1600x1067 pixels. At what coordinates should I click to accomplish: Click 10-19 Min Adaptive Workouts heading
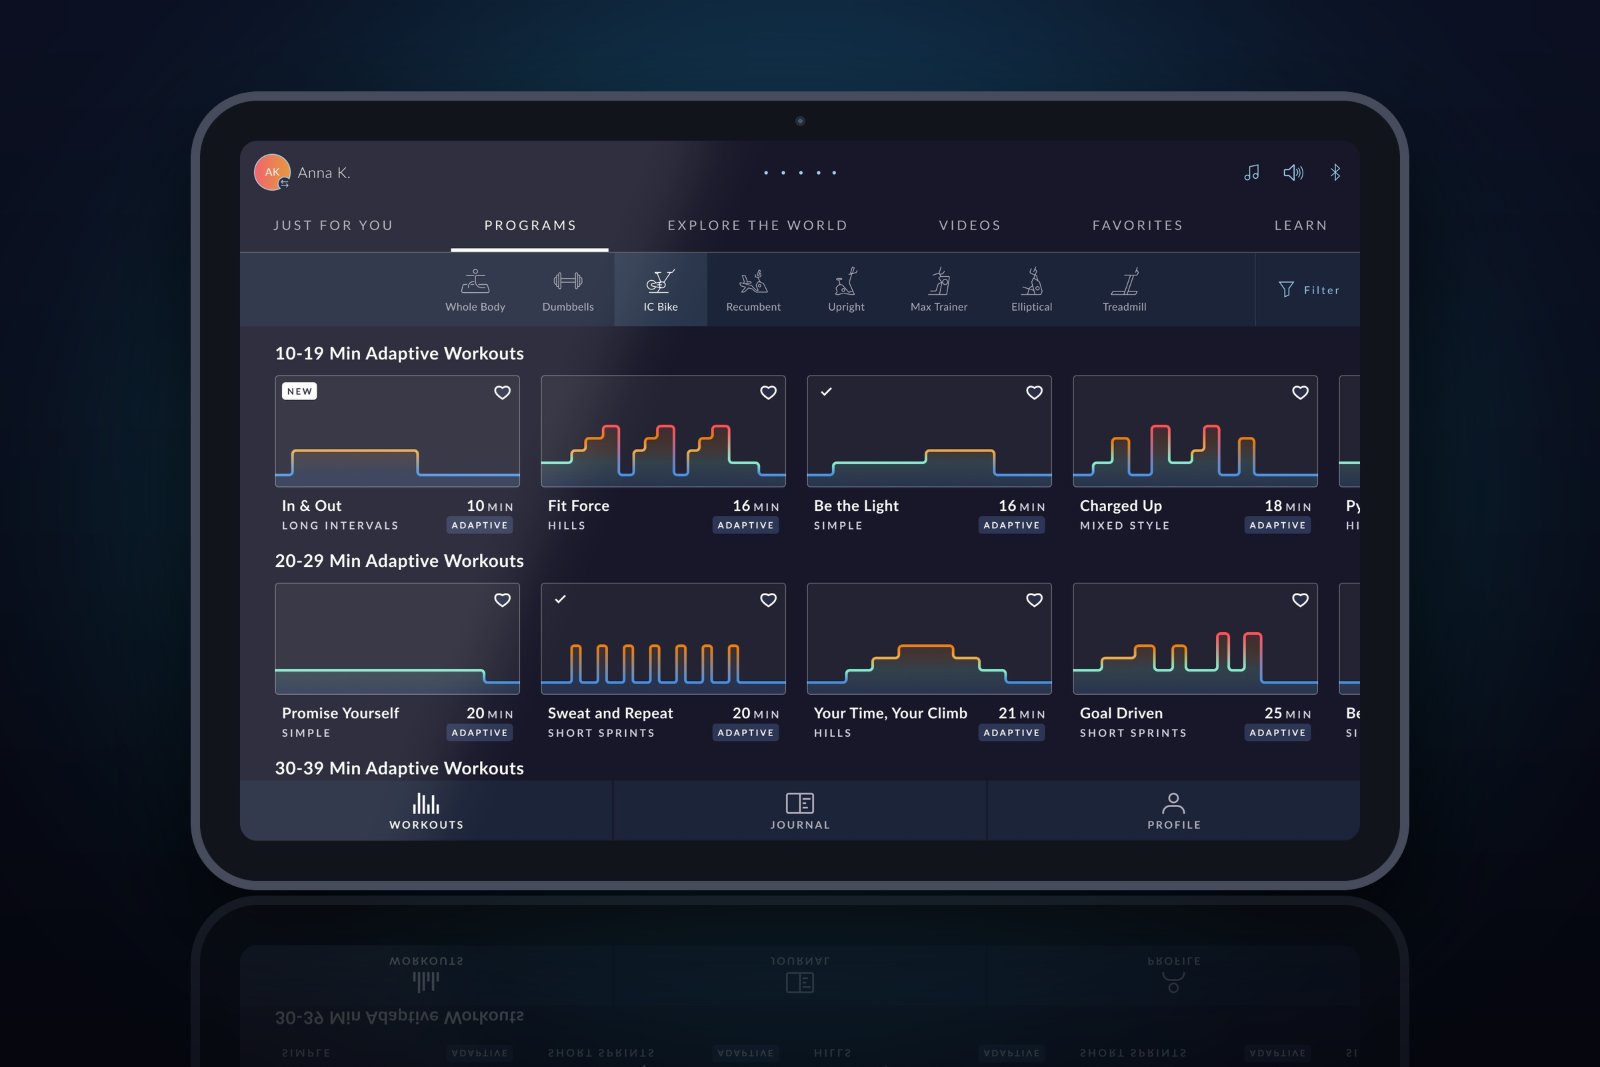(x=399, y=353)
